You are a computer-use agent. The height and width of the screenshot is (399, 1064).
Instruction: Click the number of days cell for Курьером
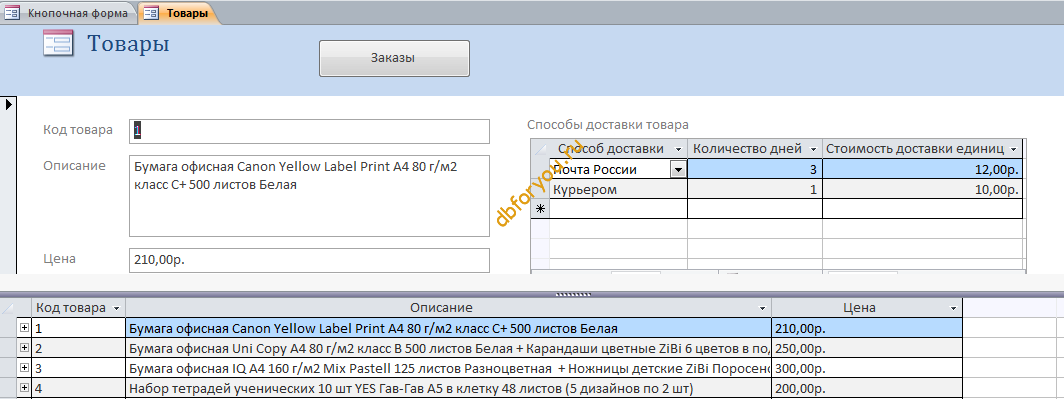point(755,189)
